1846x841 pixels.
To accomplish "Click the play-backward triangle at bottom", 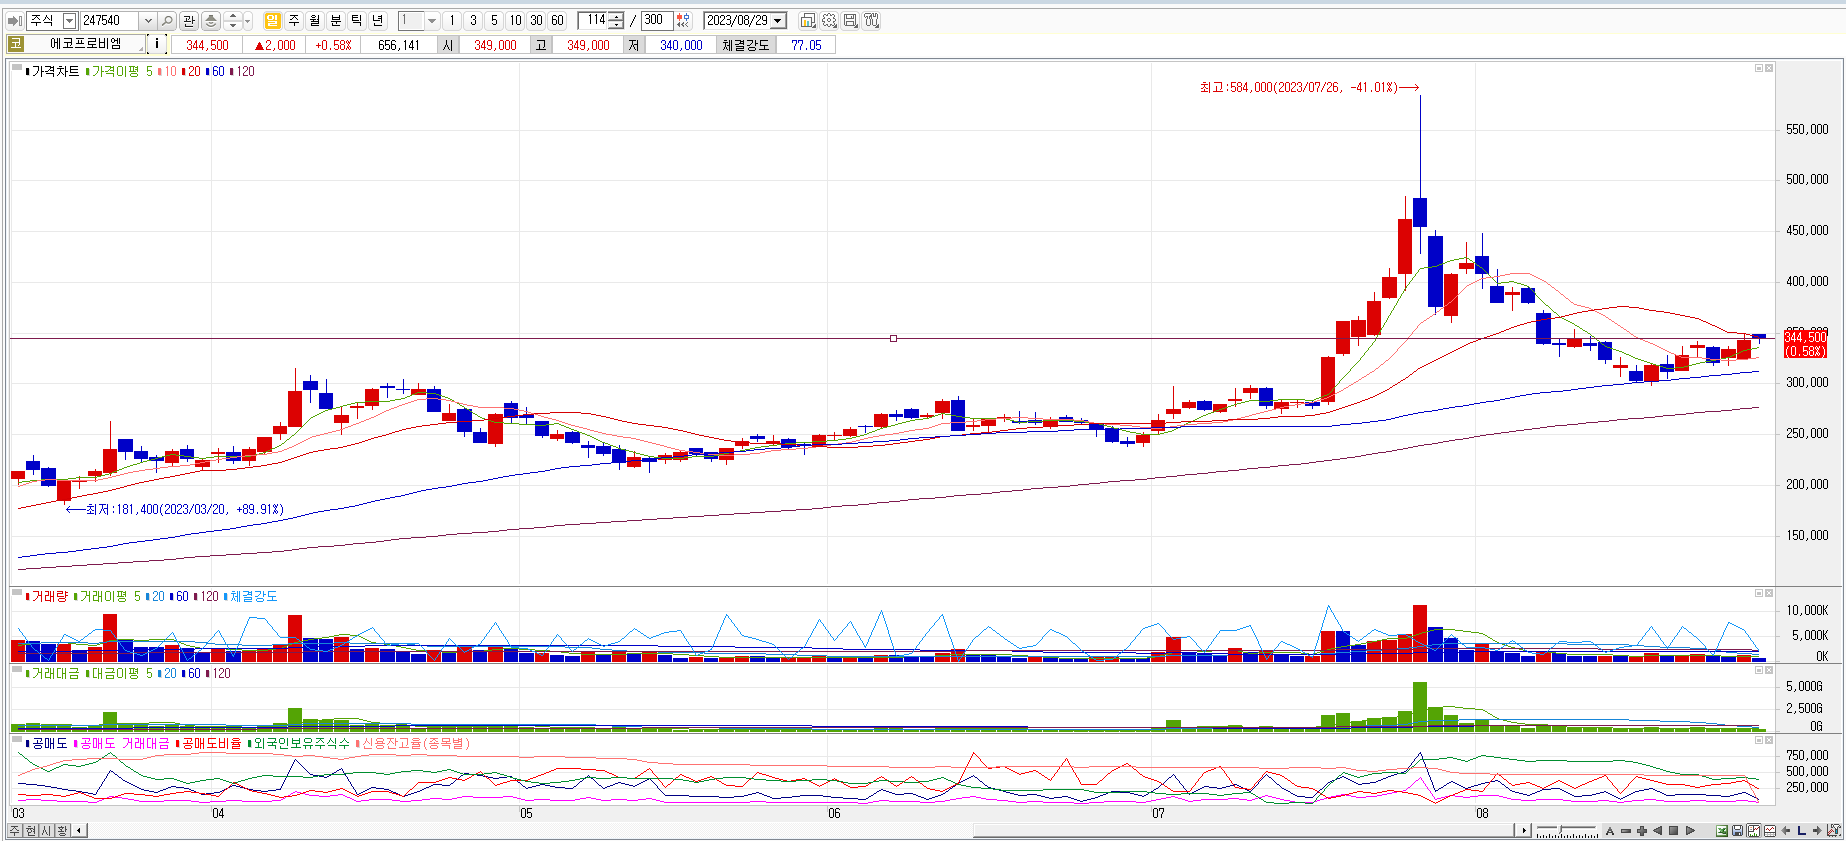I will 1658,830.
